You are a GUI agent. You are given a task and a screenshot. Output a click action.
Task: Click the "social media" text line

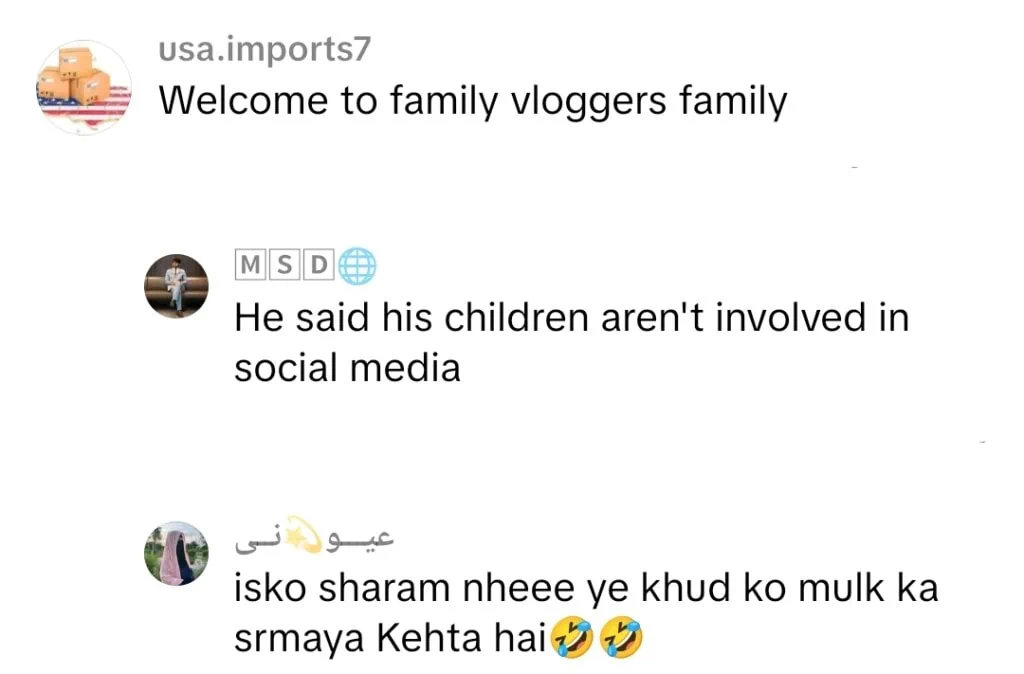[347, 368]
